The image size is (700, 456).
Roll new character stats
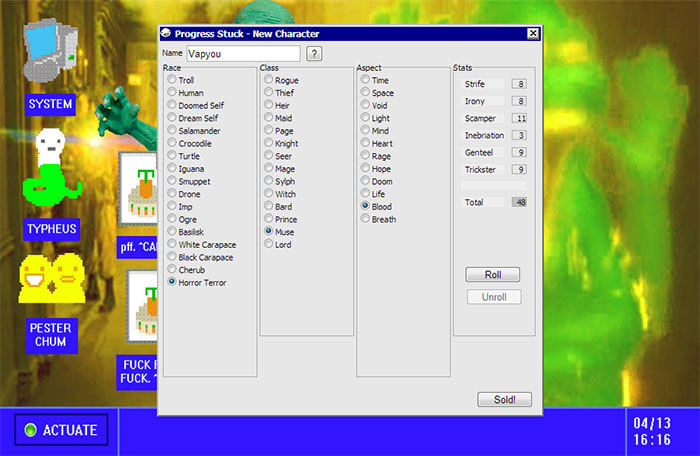pyautogui.click(x=492, y=274)
